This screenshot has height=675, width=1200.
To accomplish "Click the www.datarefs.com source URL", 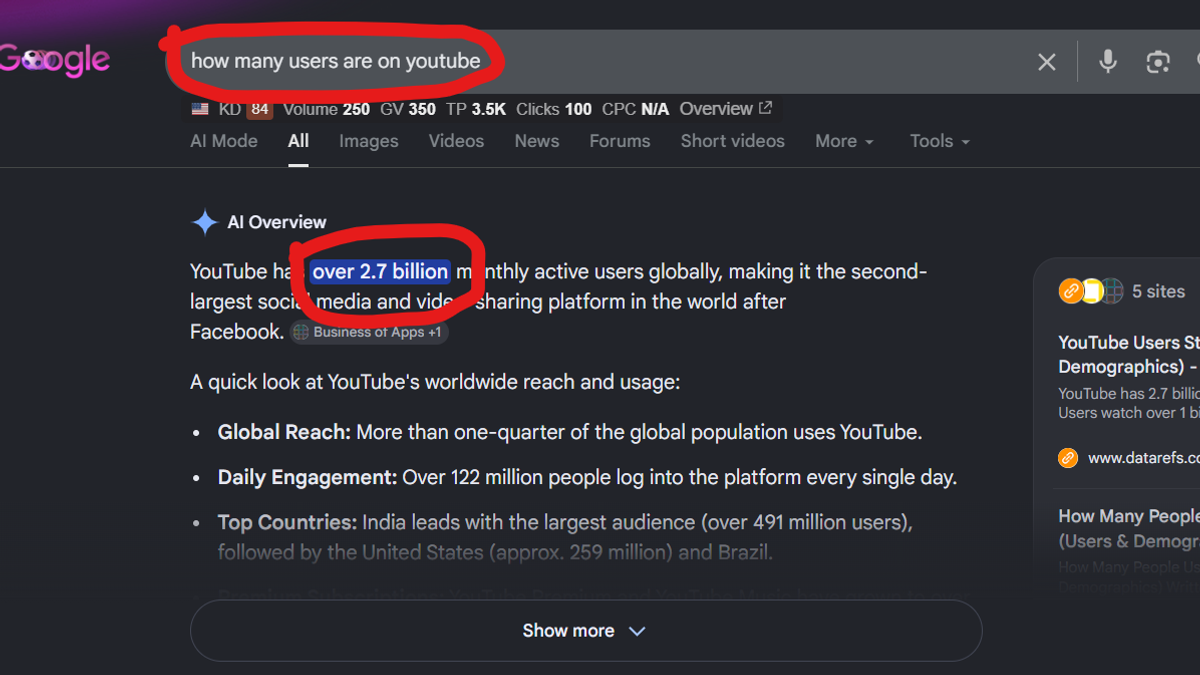I will coord(1143,458).
